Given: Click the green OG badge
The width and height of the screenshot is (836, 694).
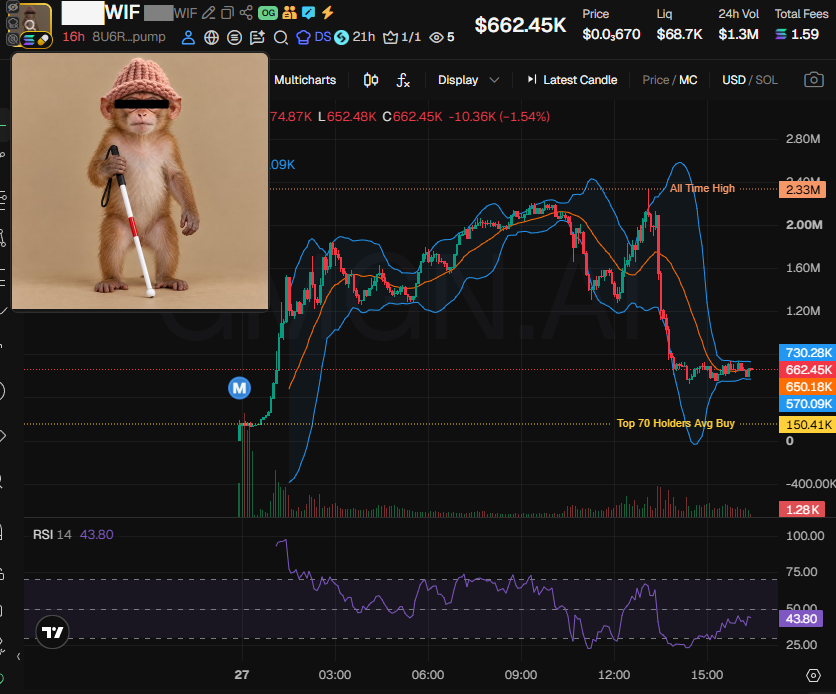Looking at the screenshot, I should [268, 13].
